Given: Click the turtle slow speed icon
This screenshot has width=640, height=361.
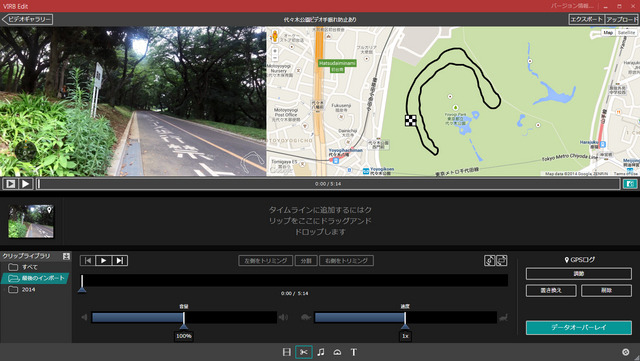Looking at the screenshot, I should 306,317.
